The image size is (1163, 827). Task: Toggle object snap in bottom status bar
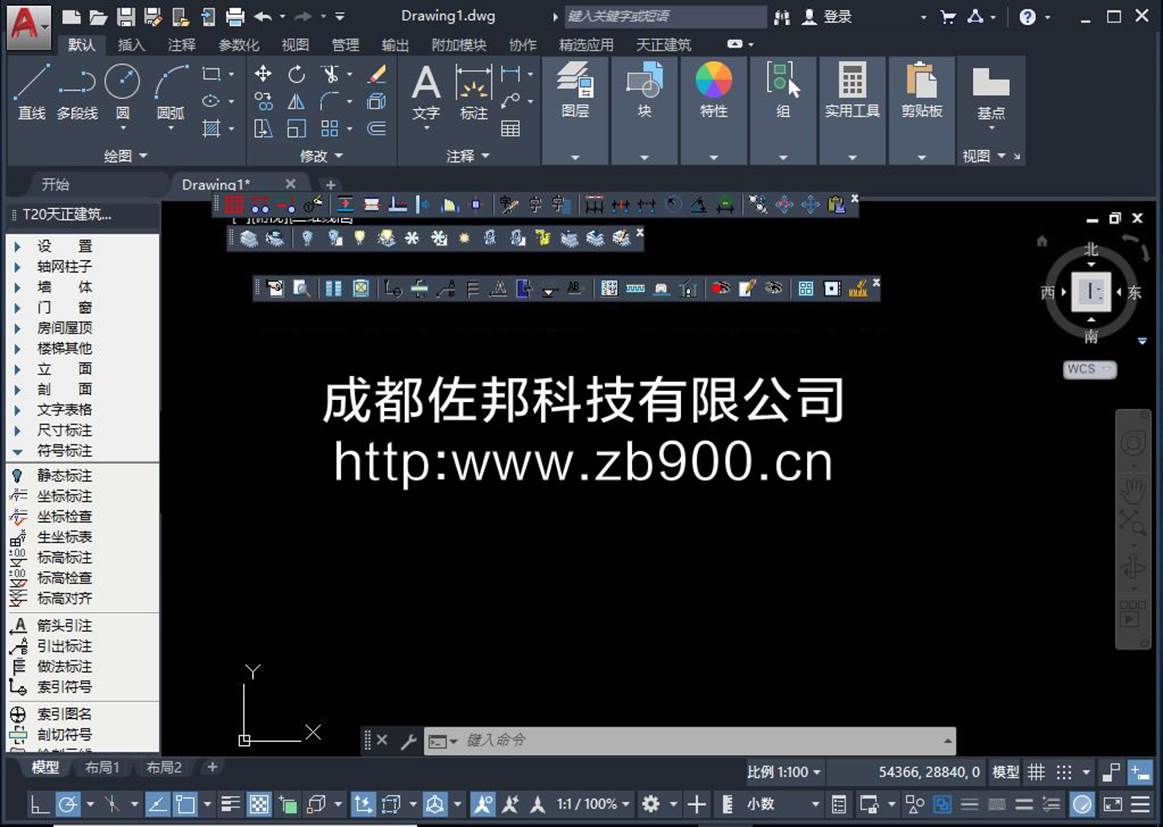coord(185,804)
